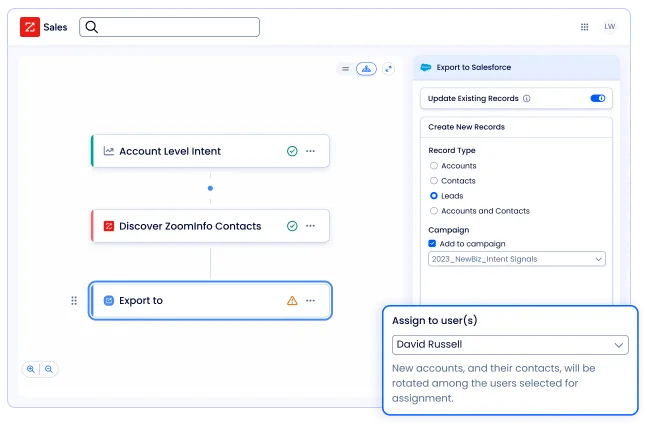
Task: Click the Record Type label
Action: [452, 150]
